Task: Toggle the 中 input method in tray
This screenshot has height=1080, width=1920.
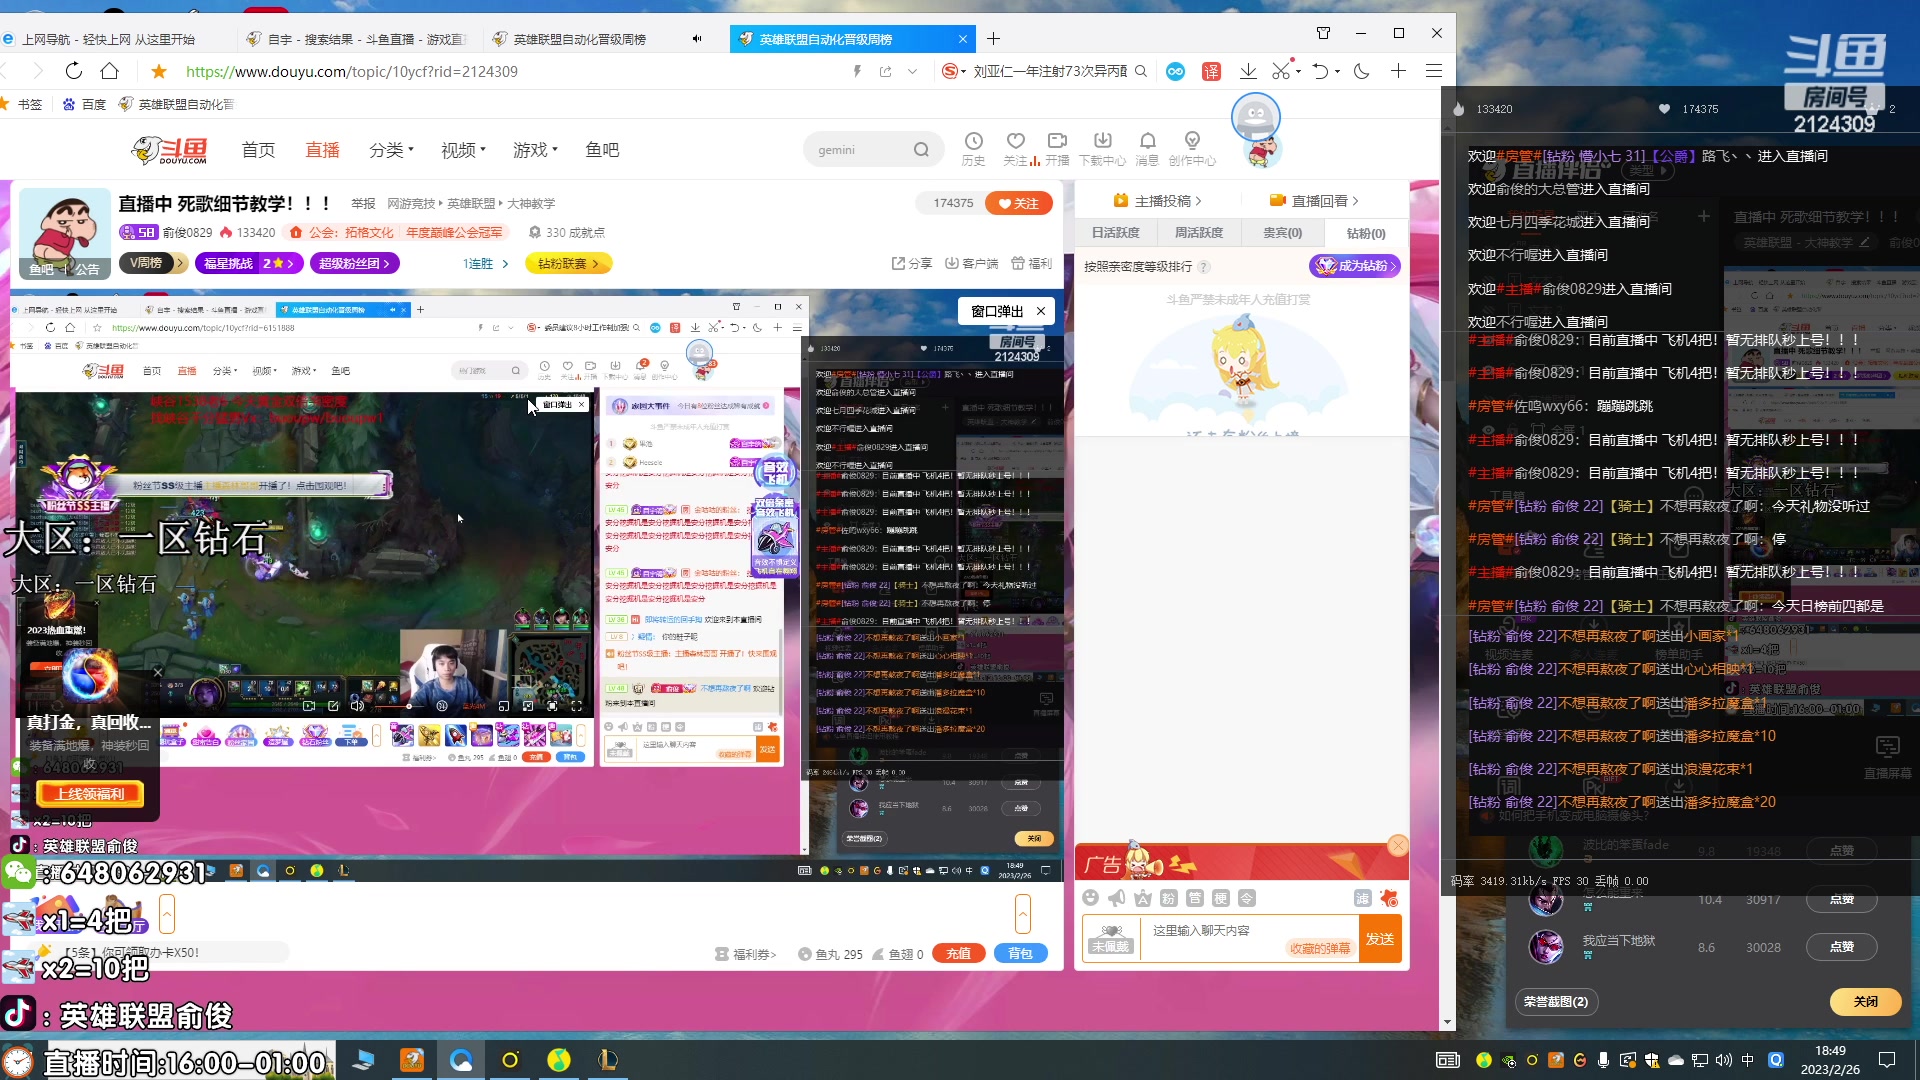Action: (x=1747, y=1060)
